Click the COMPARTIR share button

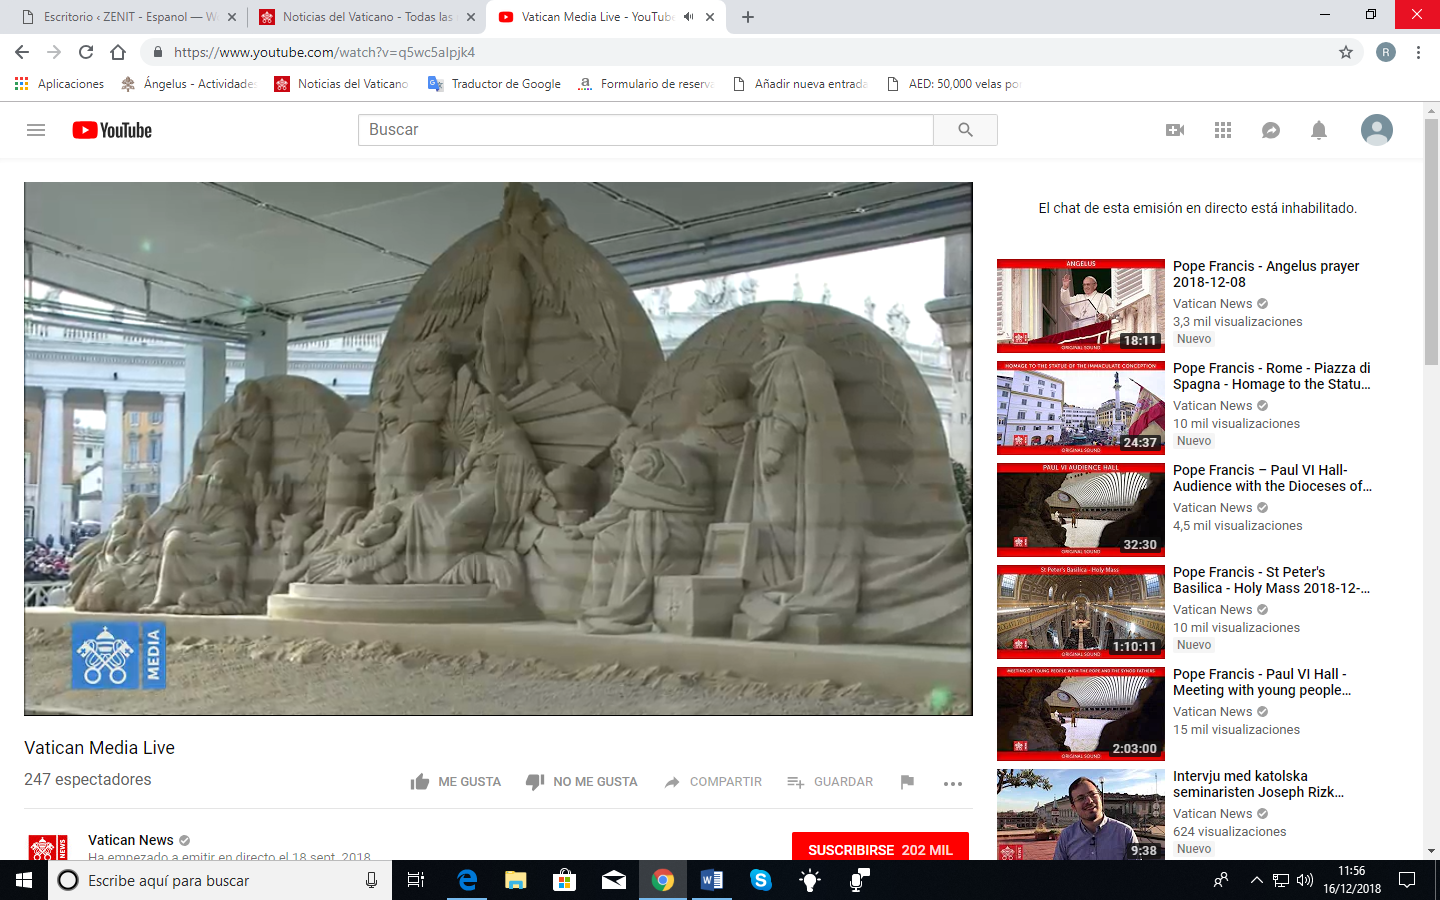coord(713,782)
